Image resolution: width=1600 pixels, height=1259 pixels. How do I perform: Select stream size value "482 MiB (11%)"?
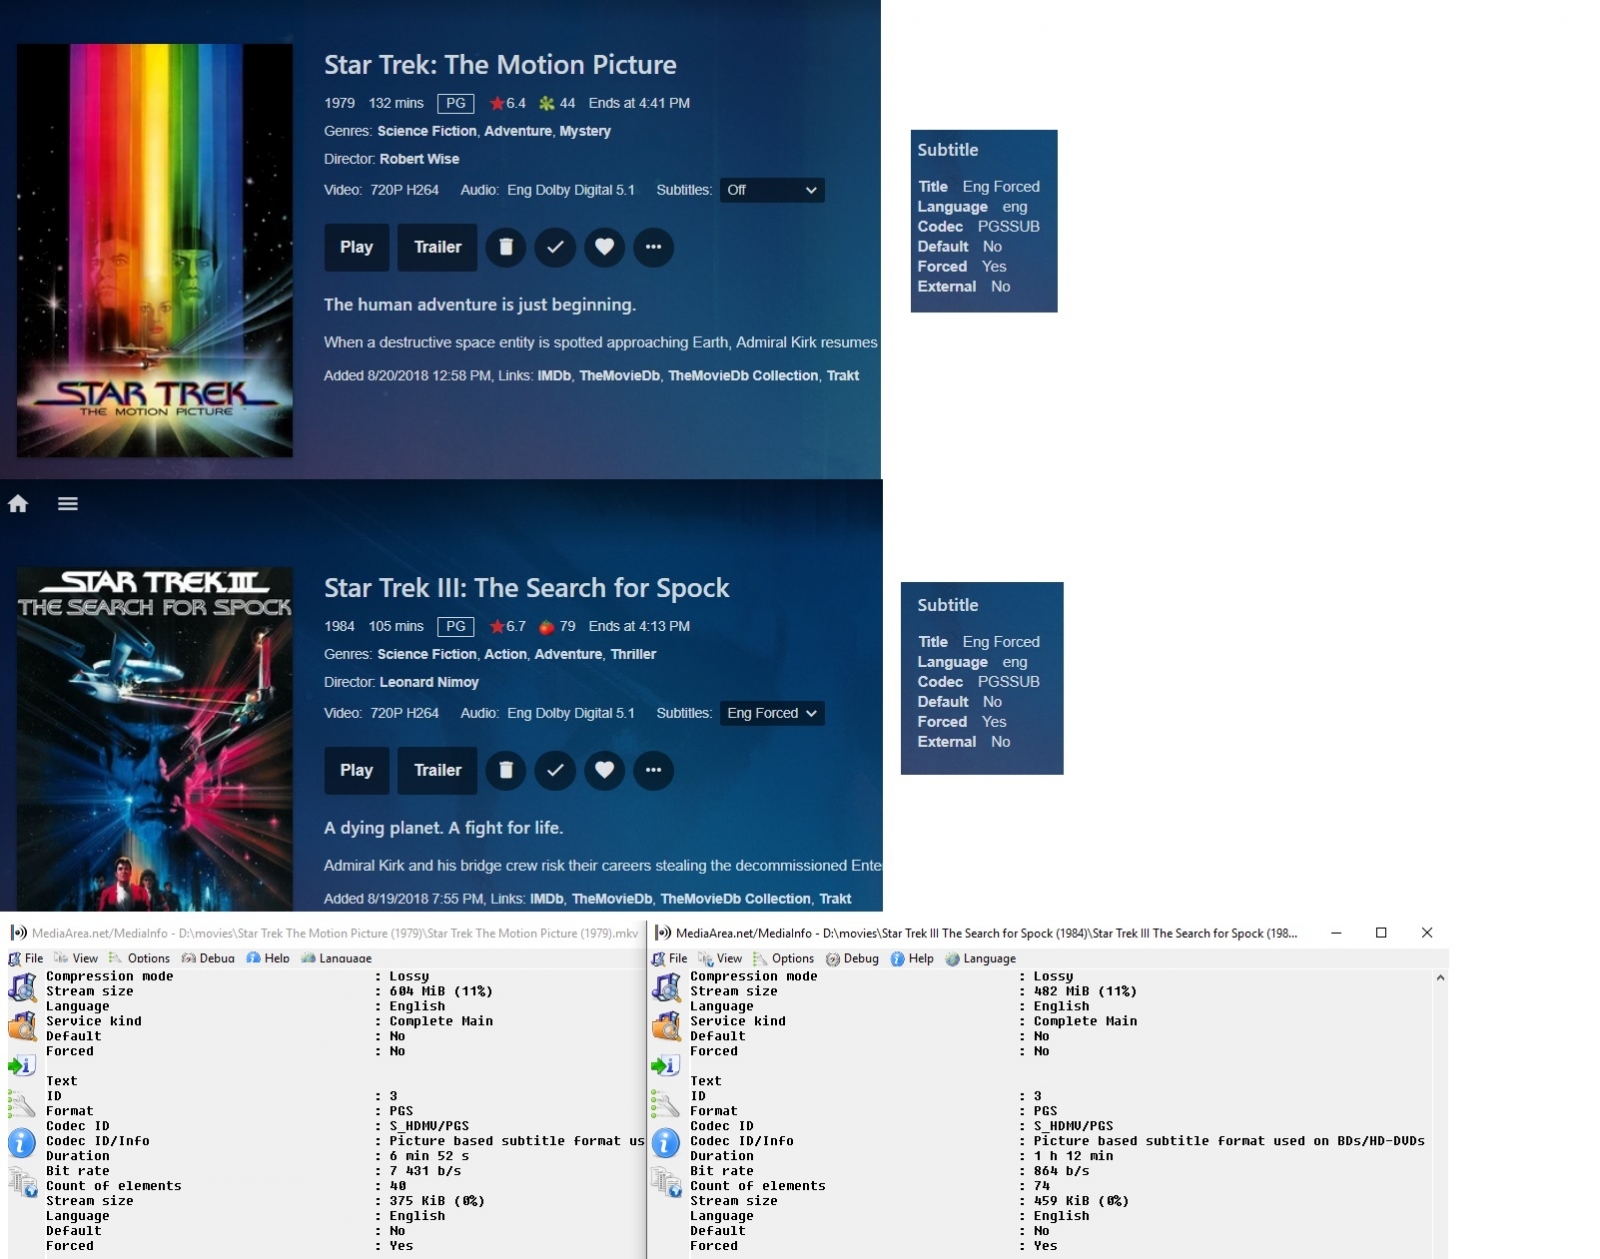pyautogui.click(x=1085, y=992)
